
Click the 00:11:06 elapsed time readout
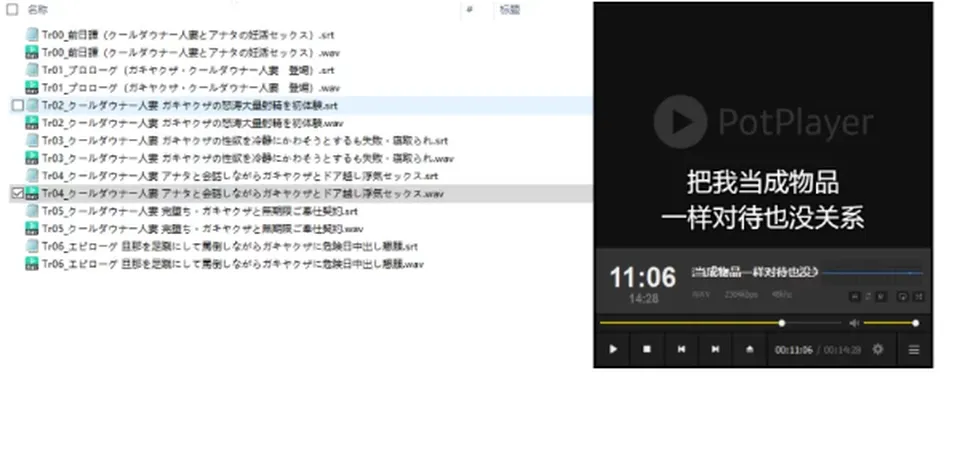click(x=793, y=350)
